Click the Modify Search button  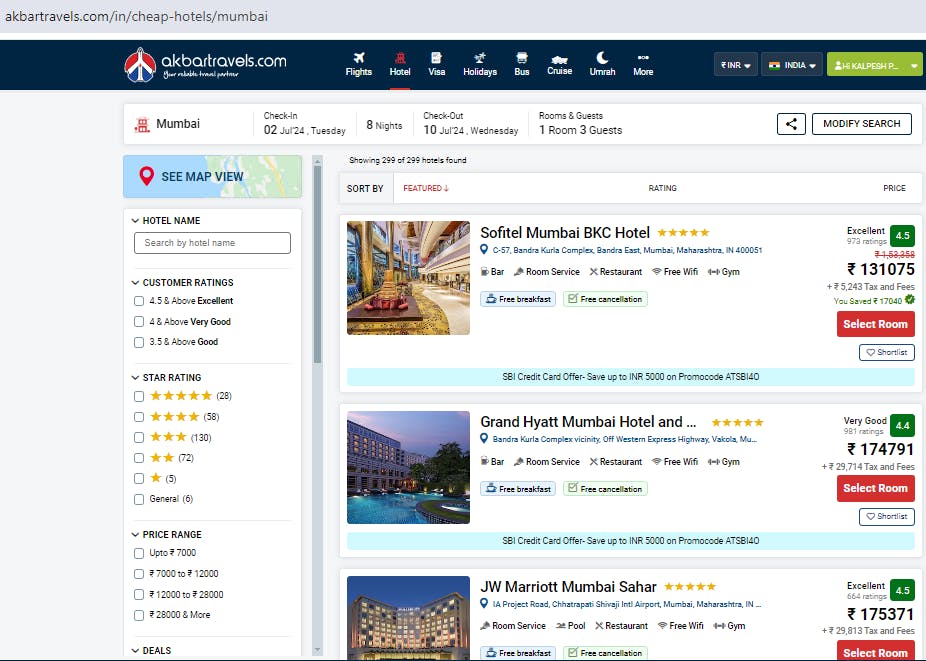[x=862, y=124]
